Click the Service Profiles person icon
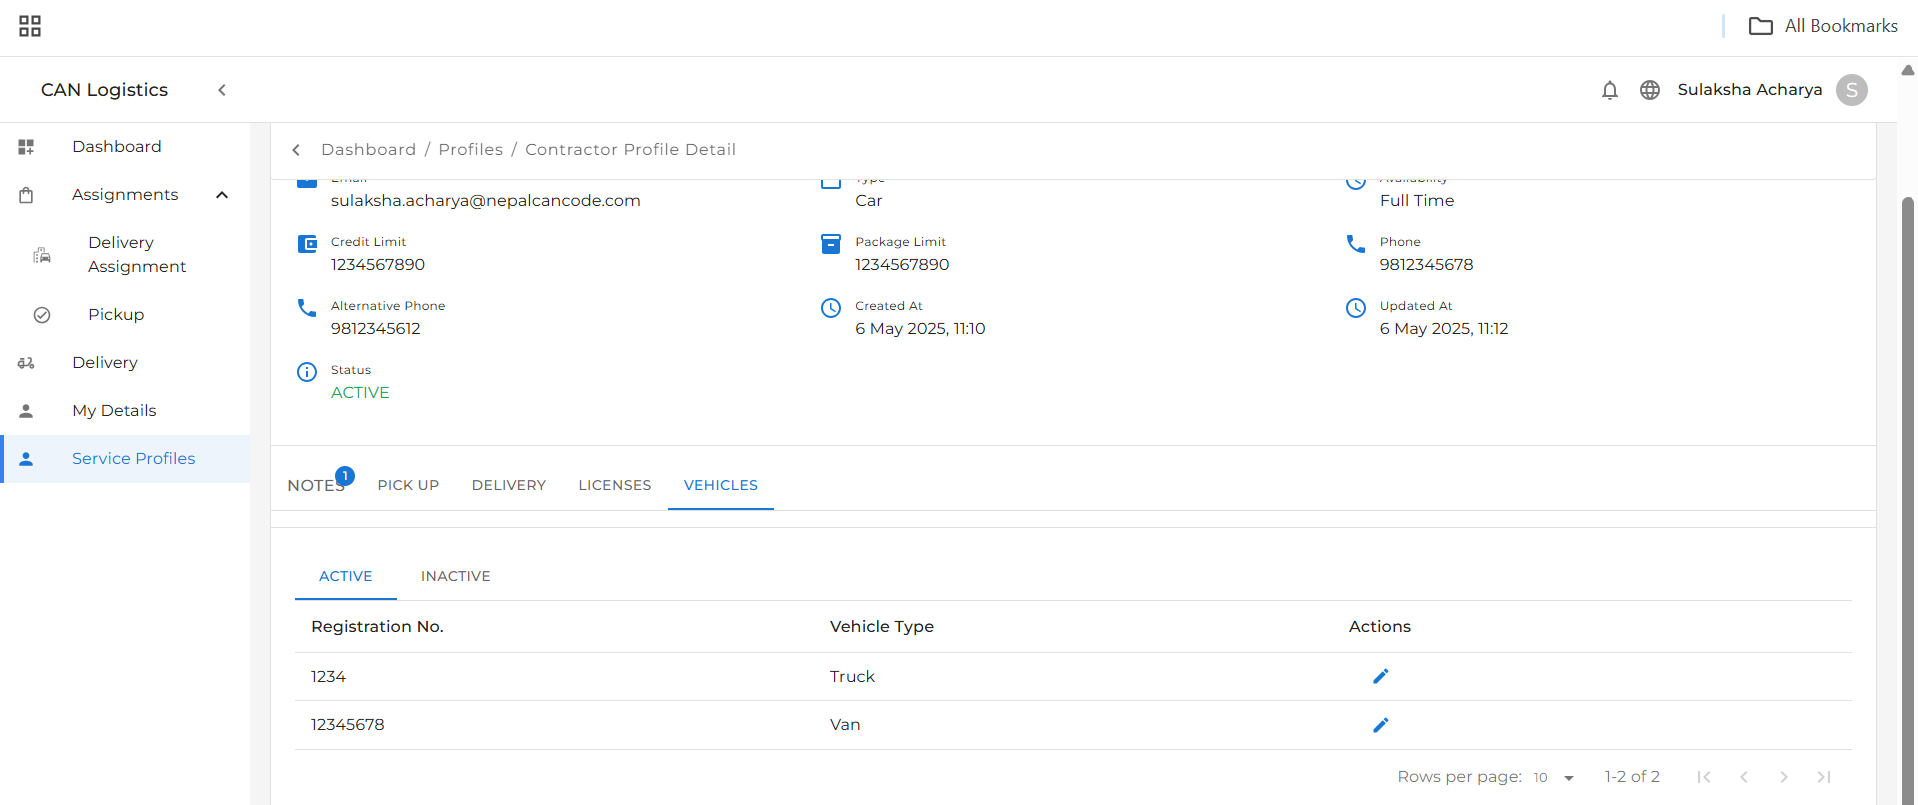 (26, 459)
